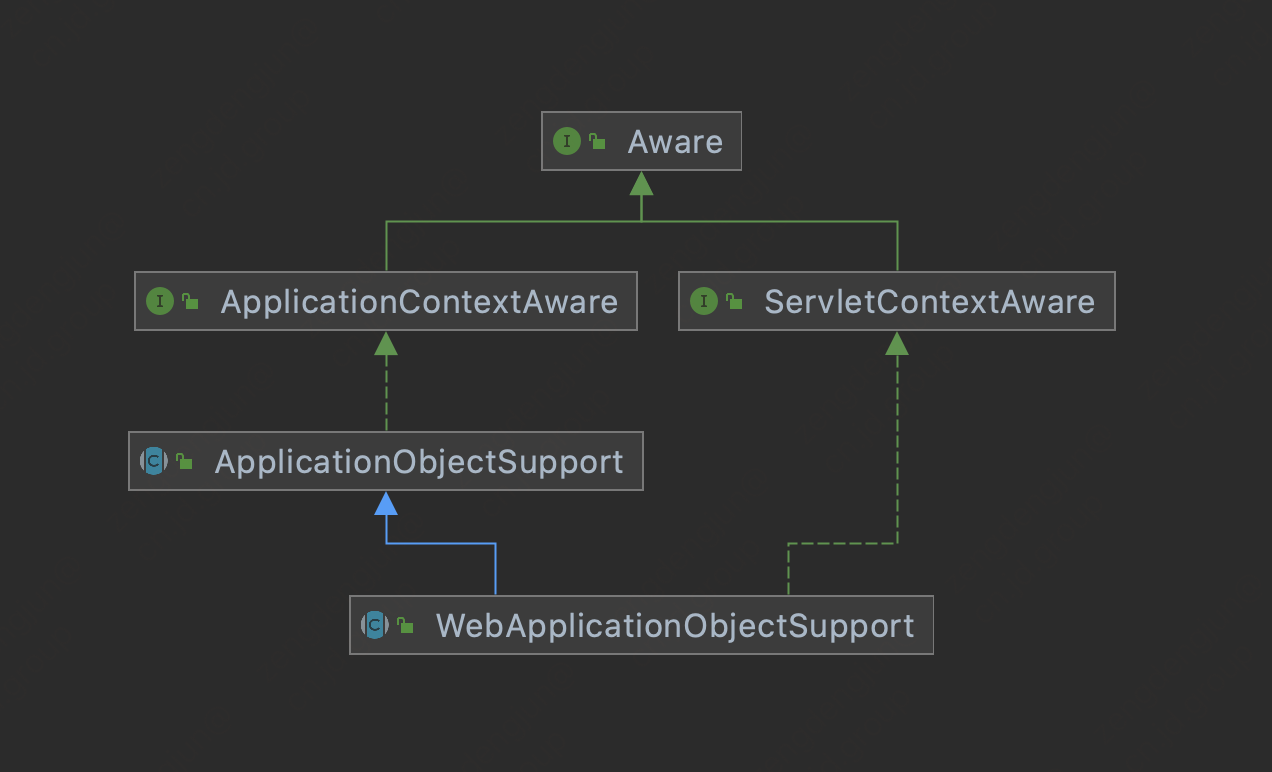1272x772 pixels.
Task: Click the arrowhead pointing into ServletContextAware
Action: click(897, 343)
